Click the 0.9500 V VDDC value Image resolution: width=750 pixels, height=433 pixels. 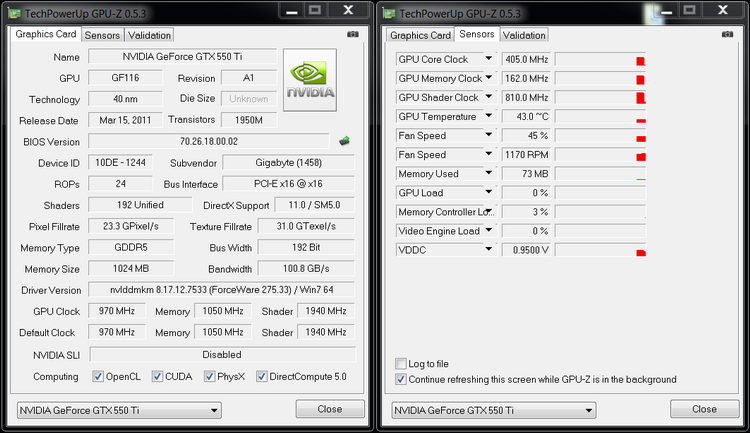click(x=526, y=250)
